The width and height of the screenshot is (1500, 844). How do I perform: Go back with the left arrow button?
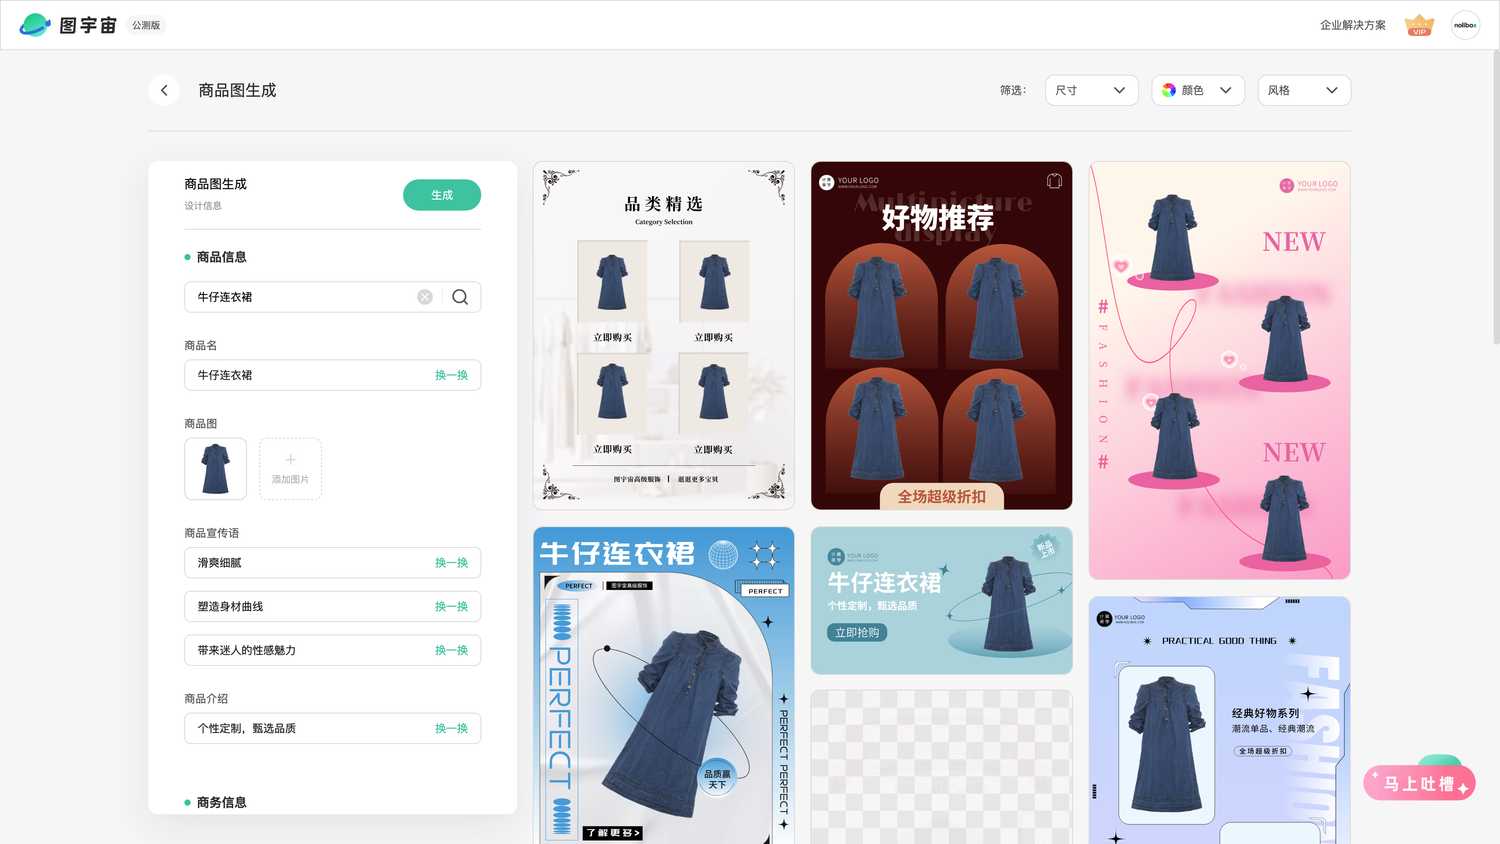[x=164, y=90]
